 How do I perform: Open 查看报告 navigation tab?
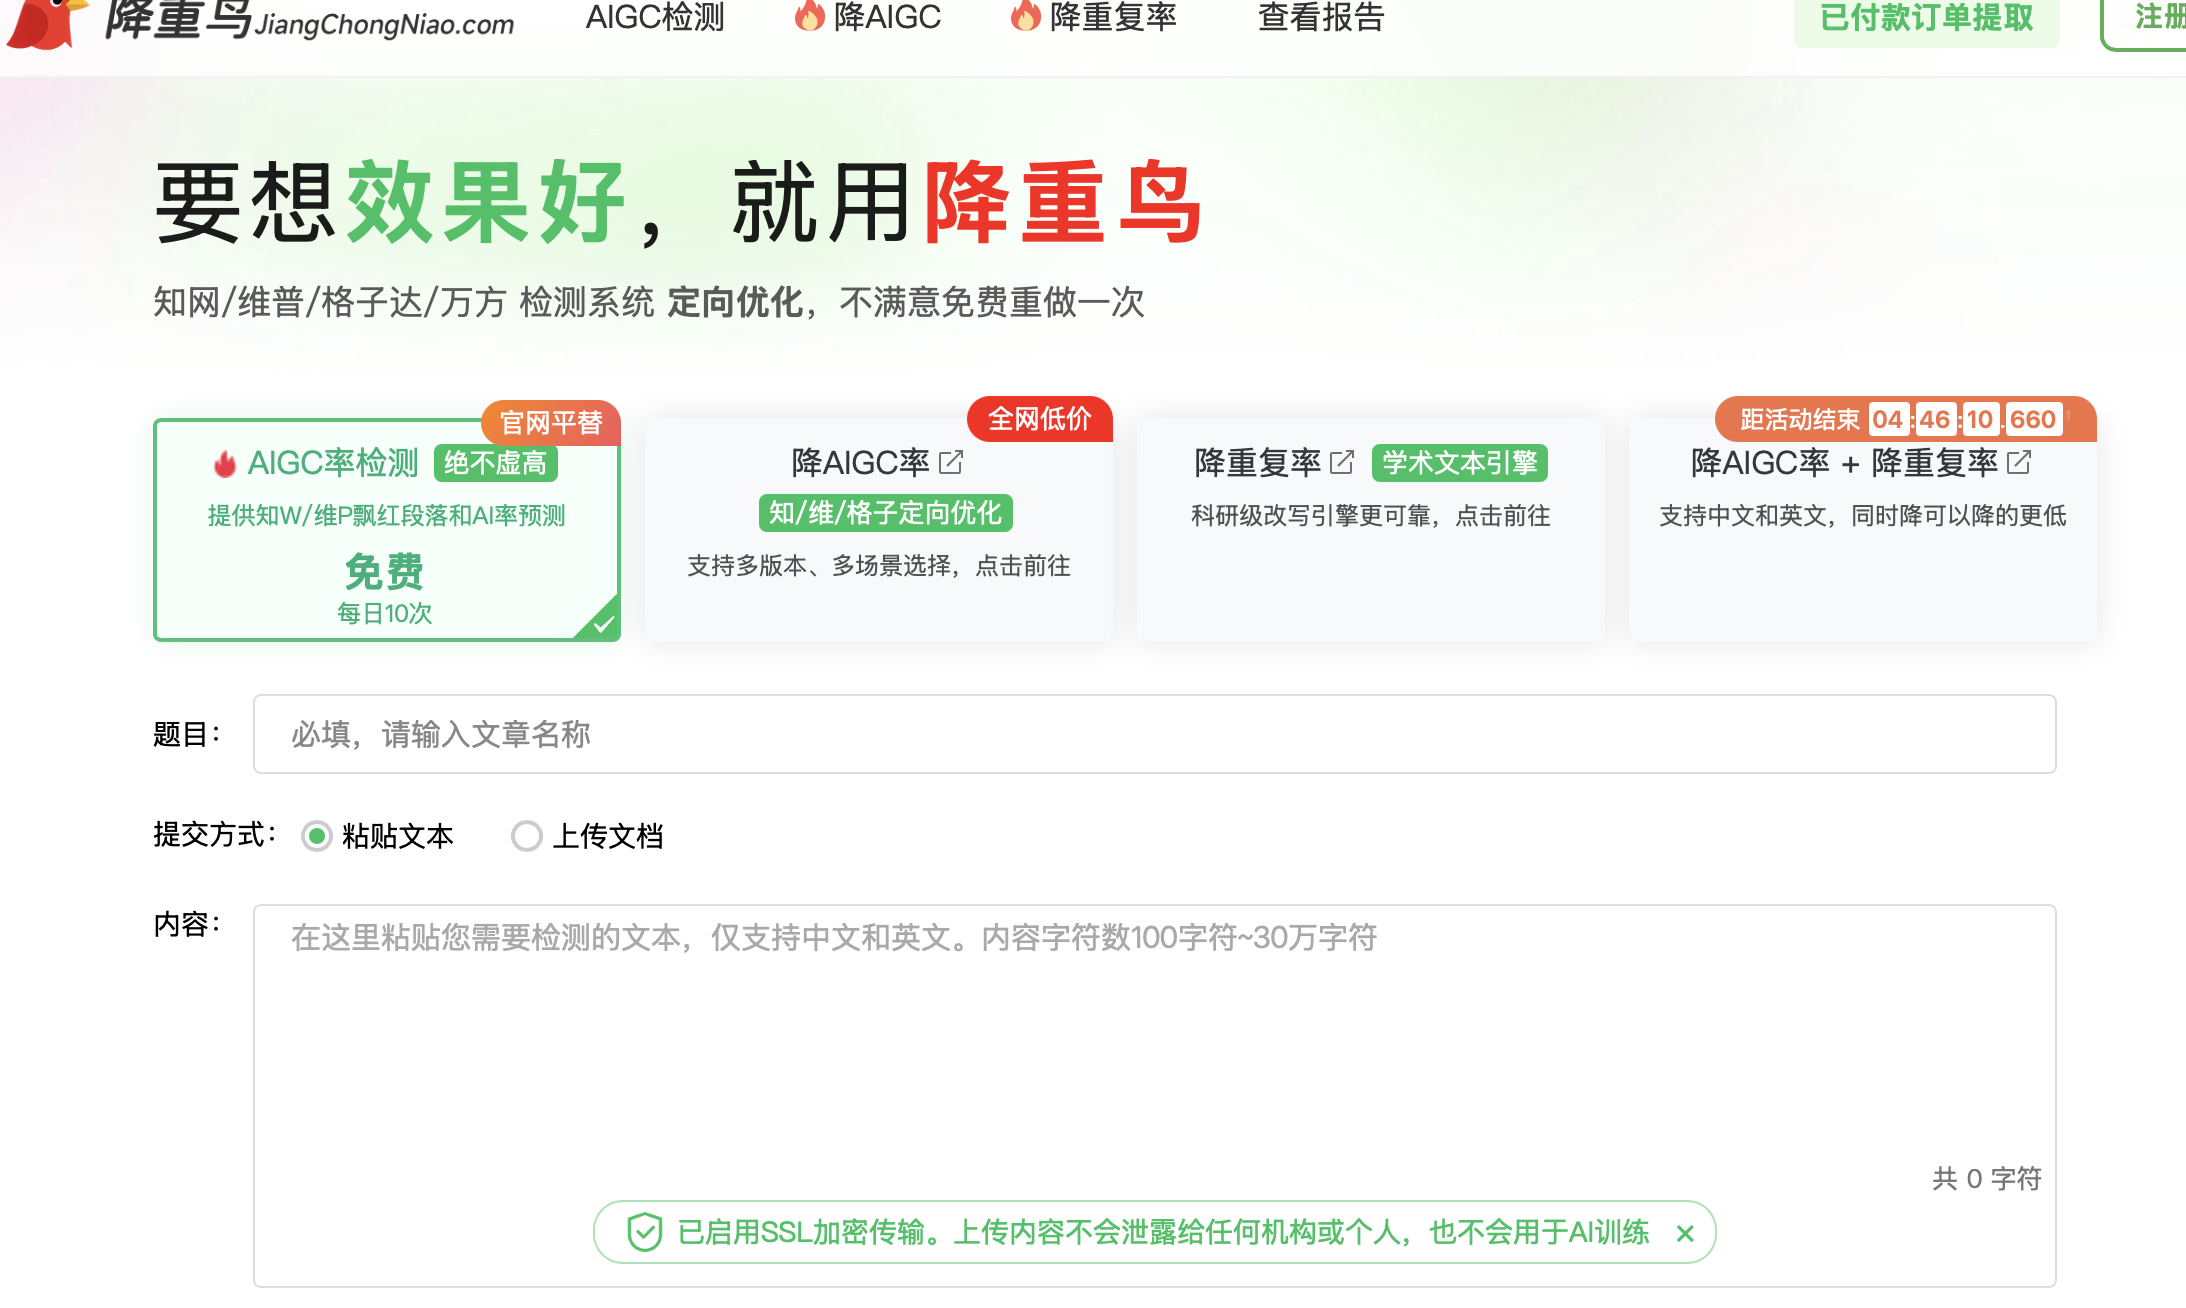(x=1320, y=16)
